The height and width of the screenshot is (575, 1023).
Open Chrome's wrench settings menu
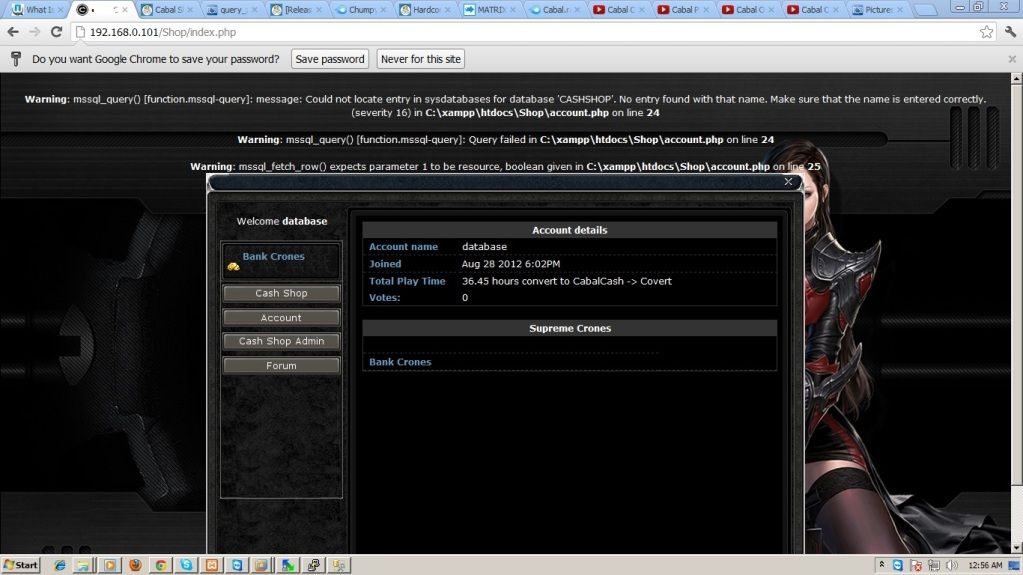pos(1008,32)
